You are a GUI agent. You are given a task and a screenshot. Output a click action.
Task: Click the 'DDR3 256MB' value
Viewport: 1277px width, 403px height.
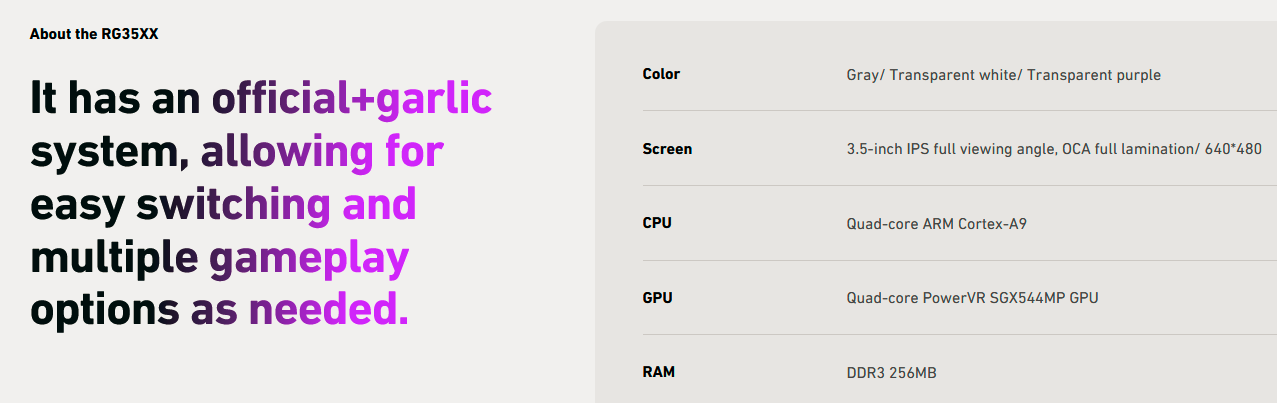coord(891,373)
